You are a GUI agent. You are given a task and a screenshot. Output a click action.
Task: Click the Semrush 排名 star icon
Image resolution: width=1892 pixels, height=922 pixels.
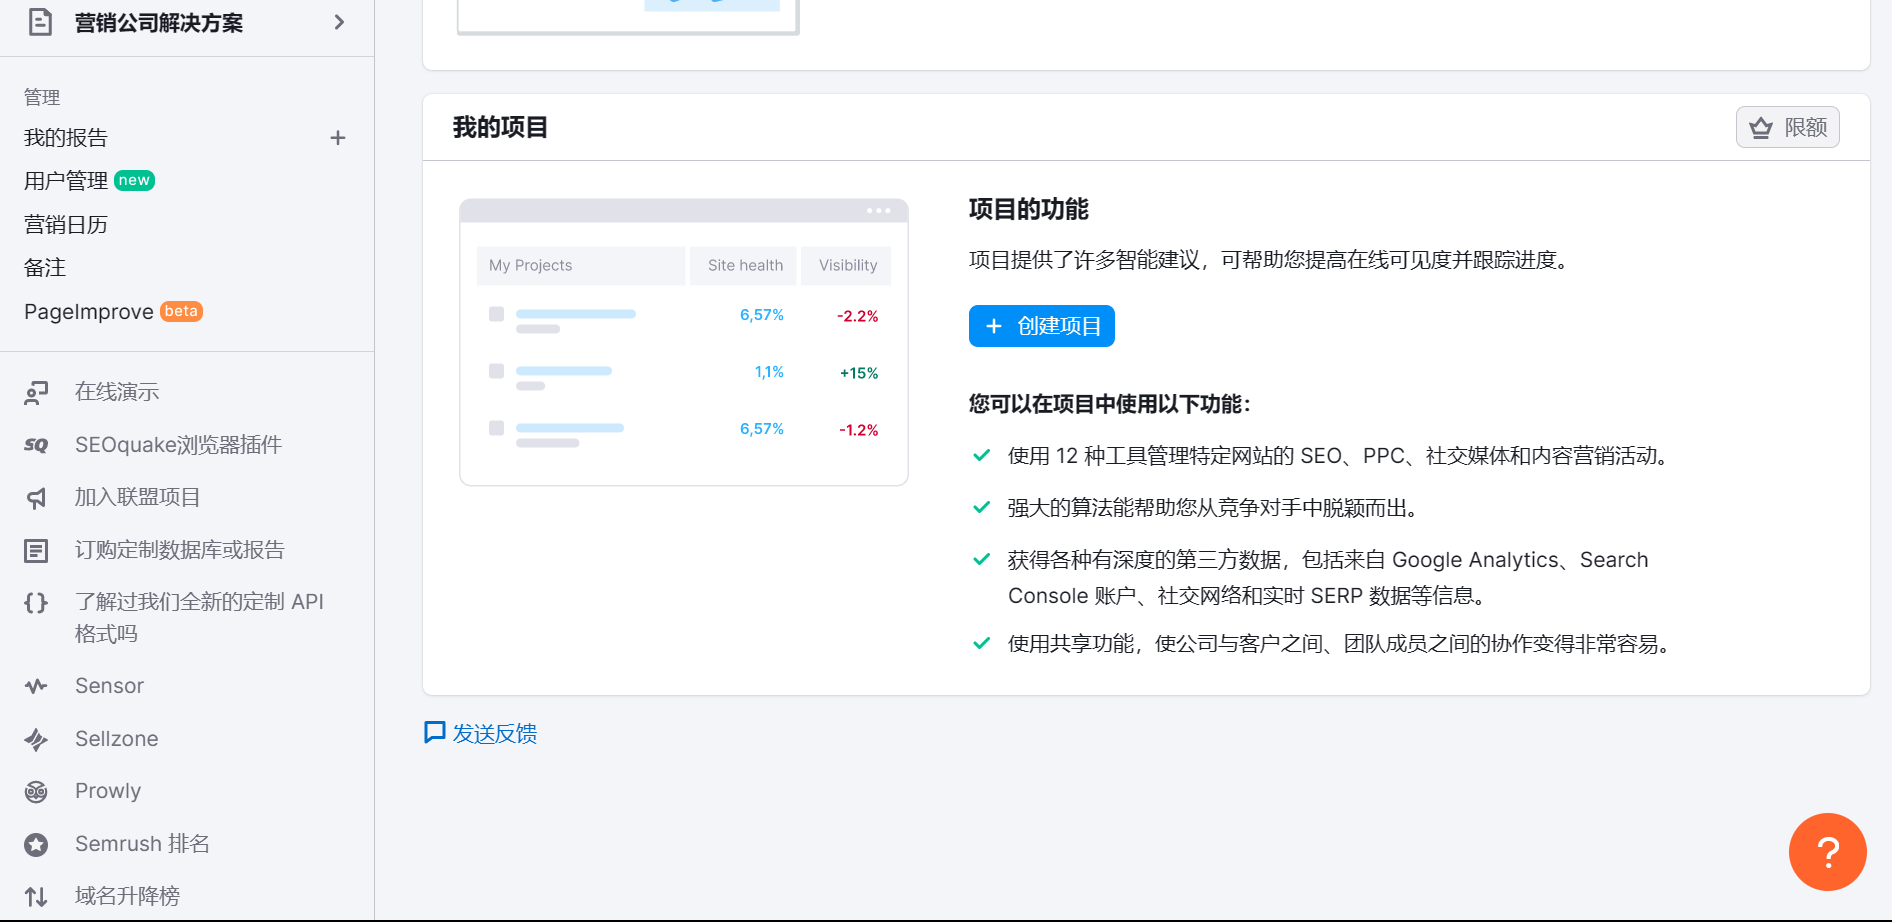point(36,845)
